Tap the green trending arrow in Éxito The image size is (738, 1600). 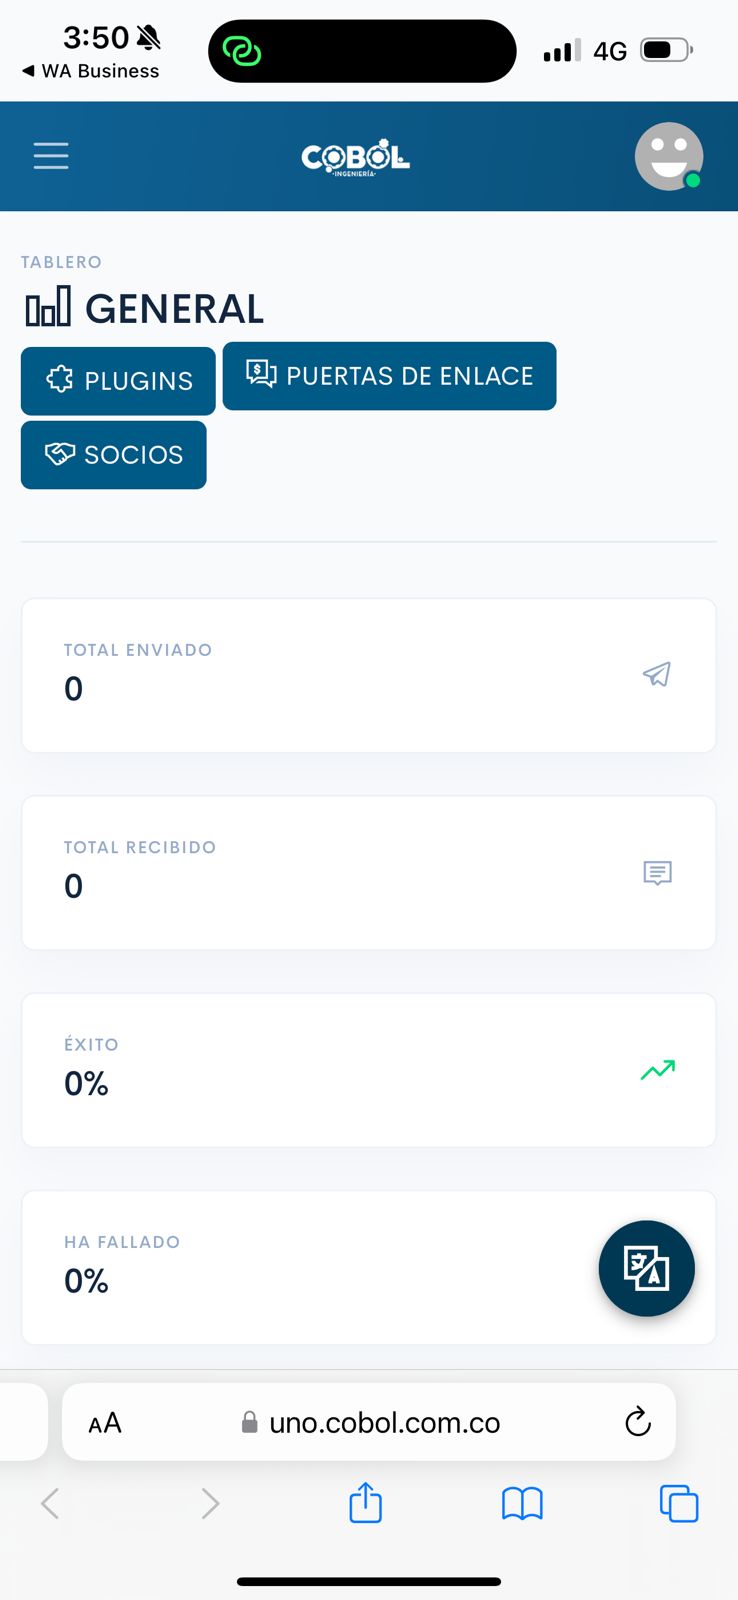pos(657,1070)
